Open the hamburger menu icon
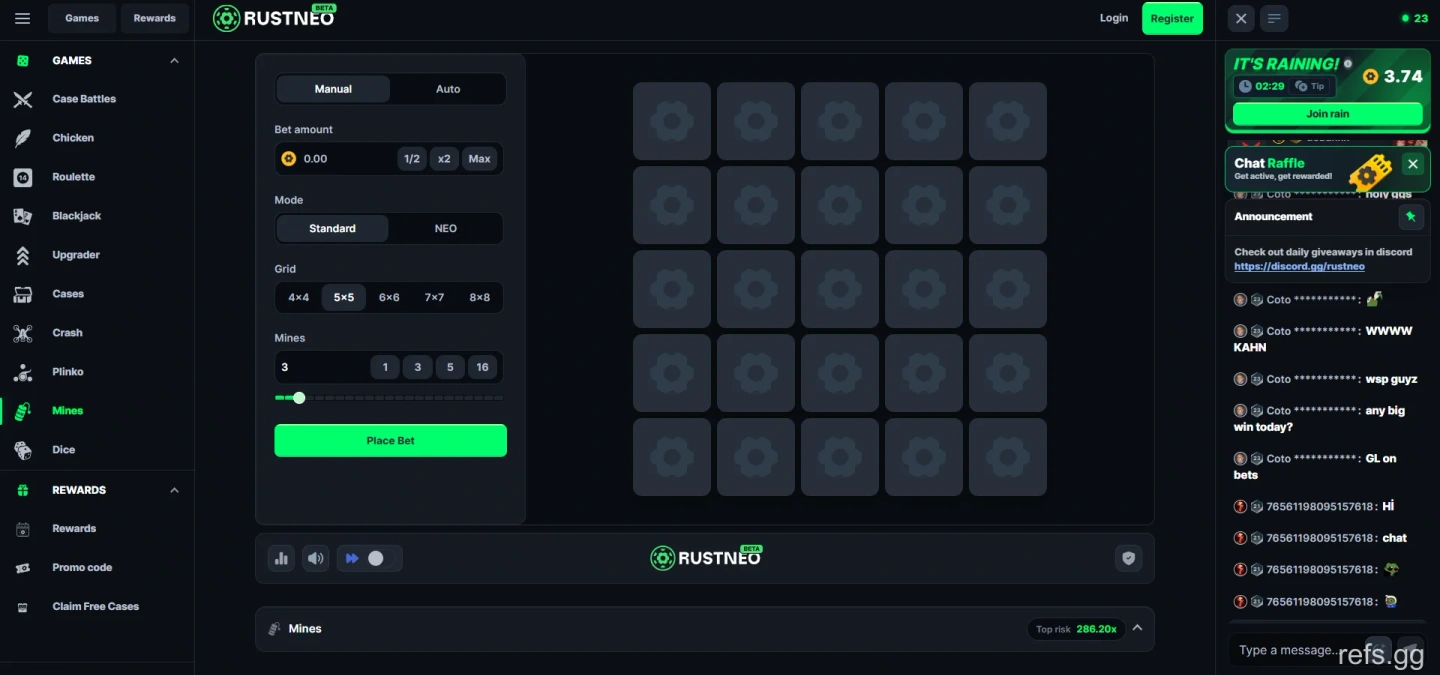The height and width of the screenshot is (675, 1440). (x=22, y=18)
